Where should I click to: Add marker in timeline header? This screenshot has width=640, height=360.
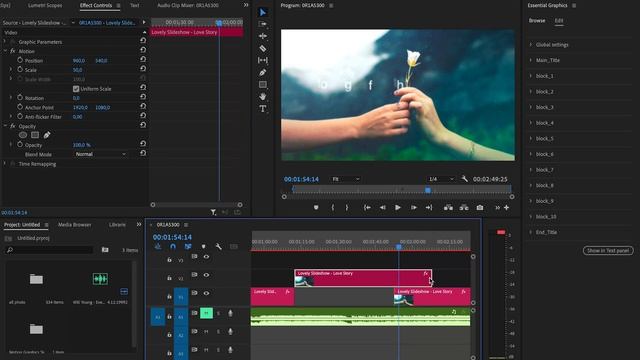pyautogui.click(x=203, y=247)
